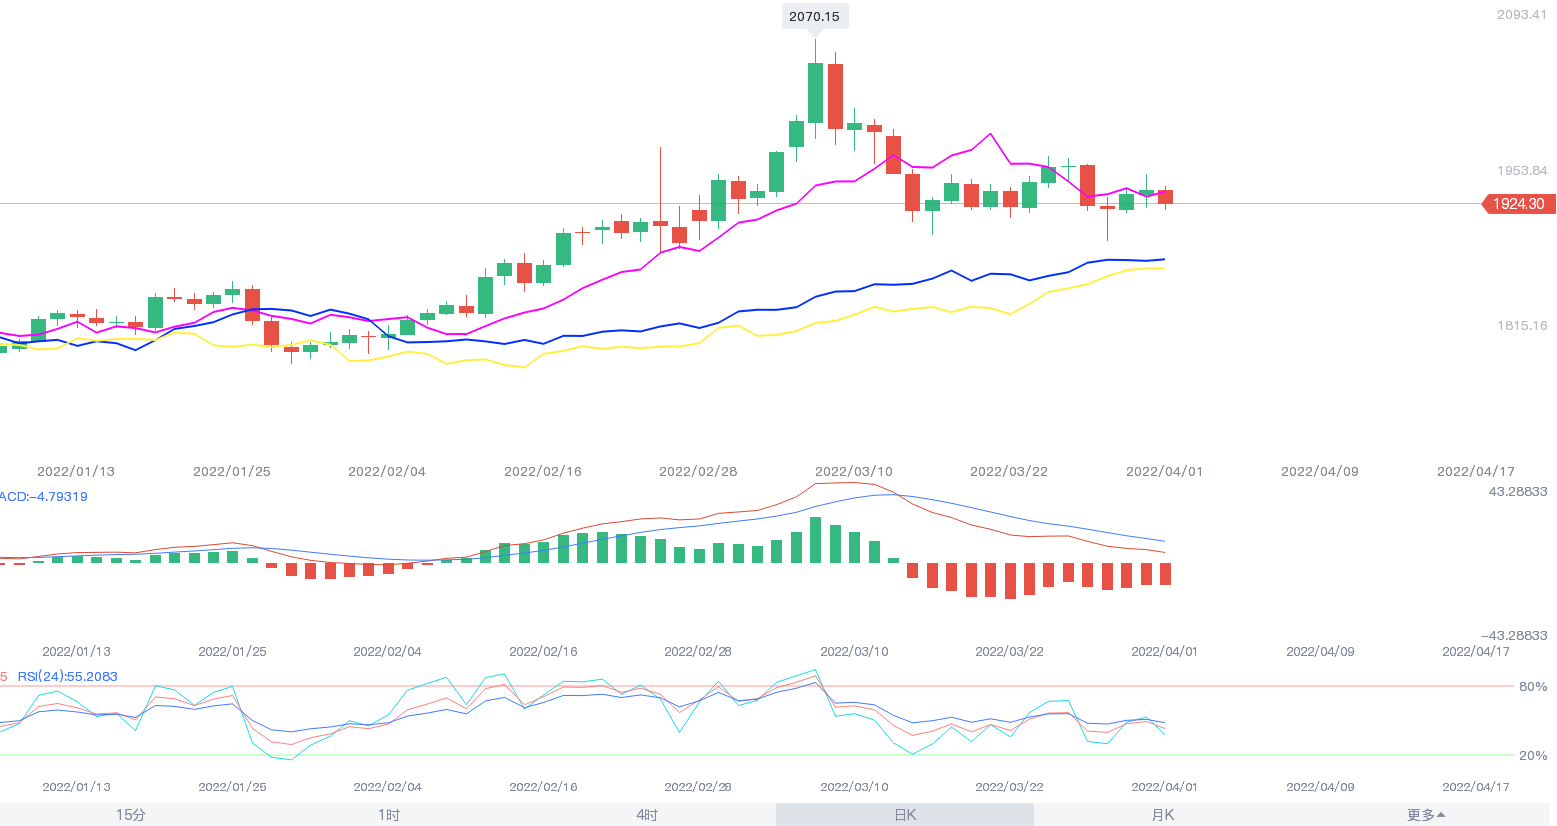
Task: Click the tall green candlestick under 2070.15
Action: [815, 92]
